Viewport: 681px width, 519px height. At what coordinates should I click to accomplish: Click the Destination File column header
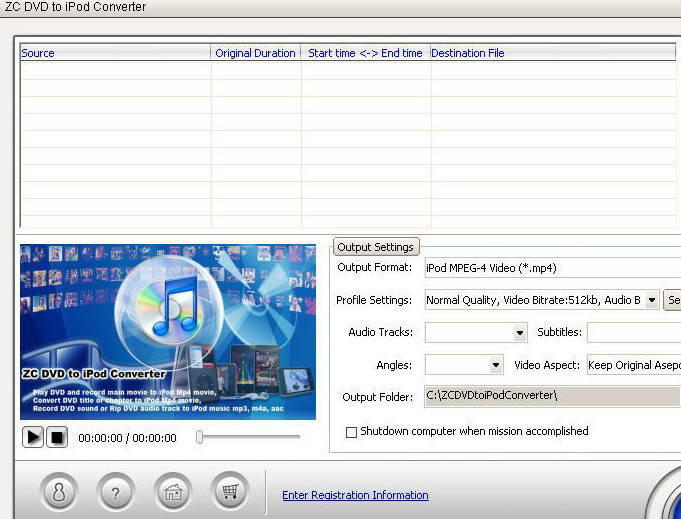point(552,53)
